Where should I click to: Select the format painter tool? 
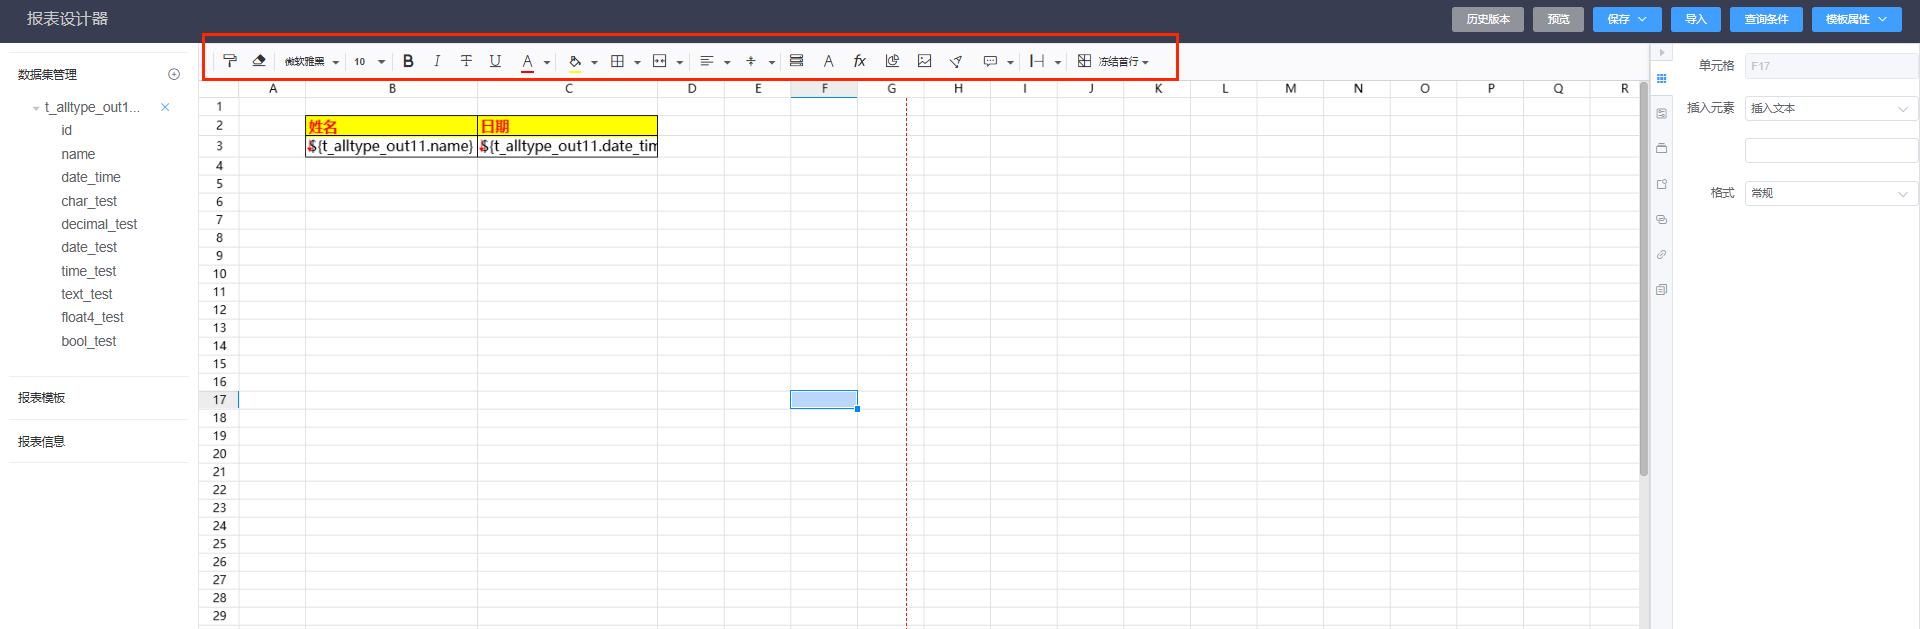[x=230, y=61]
